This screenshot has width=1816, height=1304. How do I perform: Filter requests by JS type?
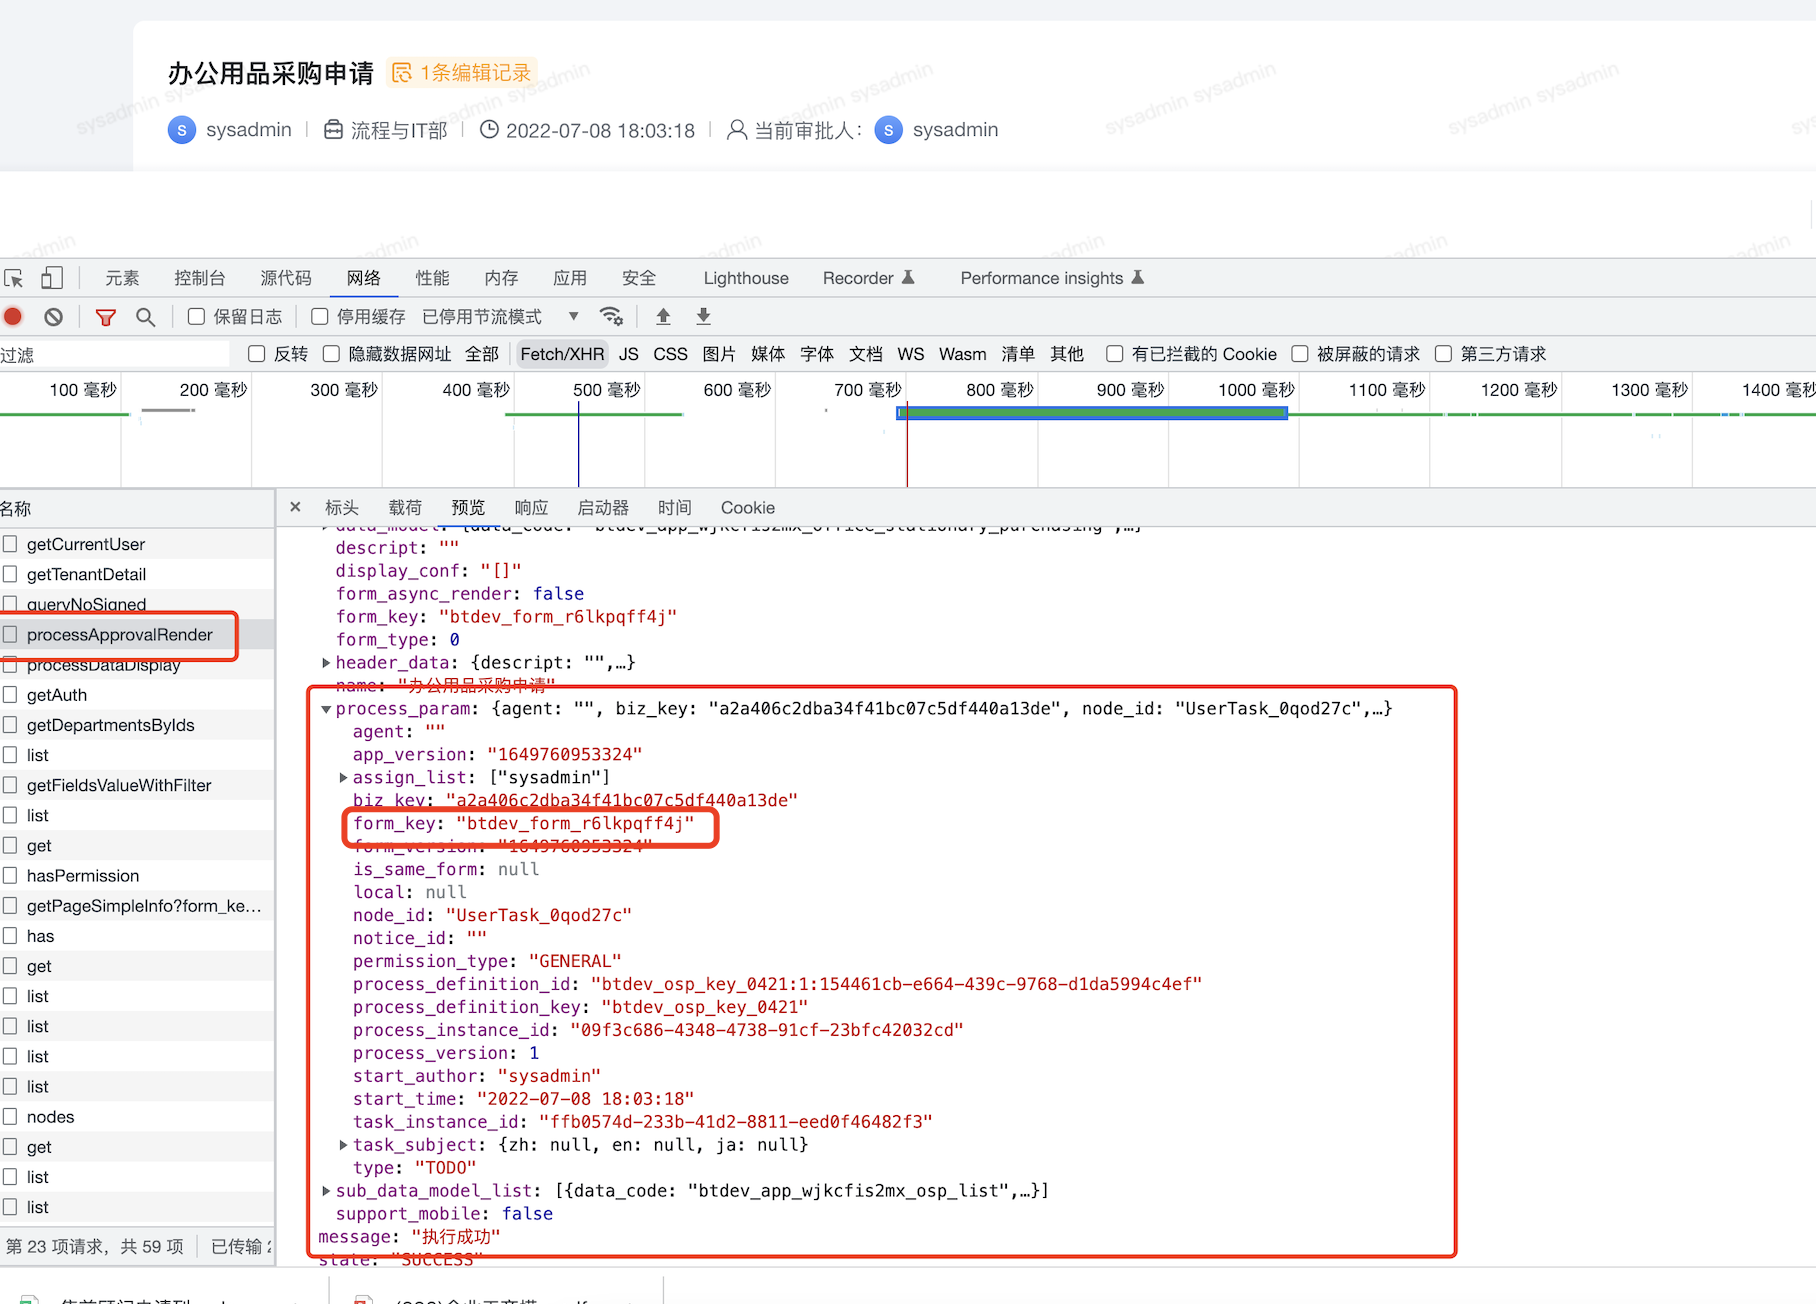click(x=629, y=354)
